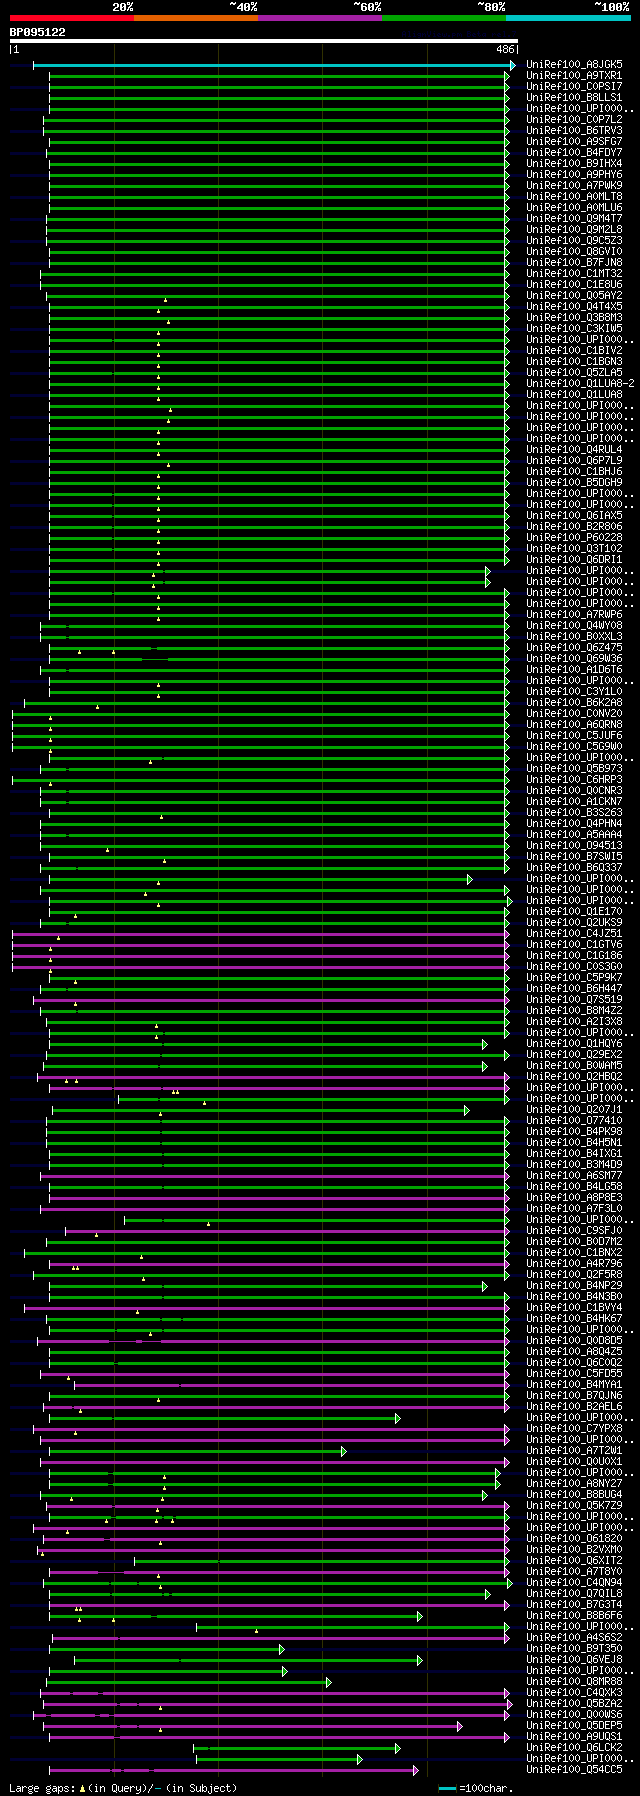Click the white query ruler bar
Viewport: 640px width, 1796px height.
264,41
